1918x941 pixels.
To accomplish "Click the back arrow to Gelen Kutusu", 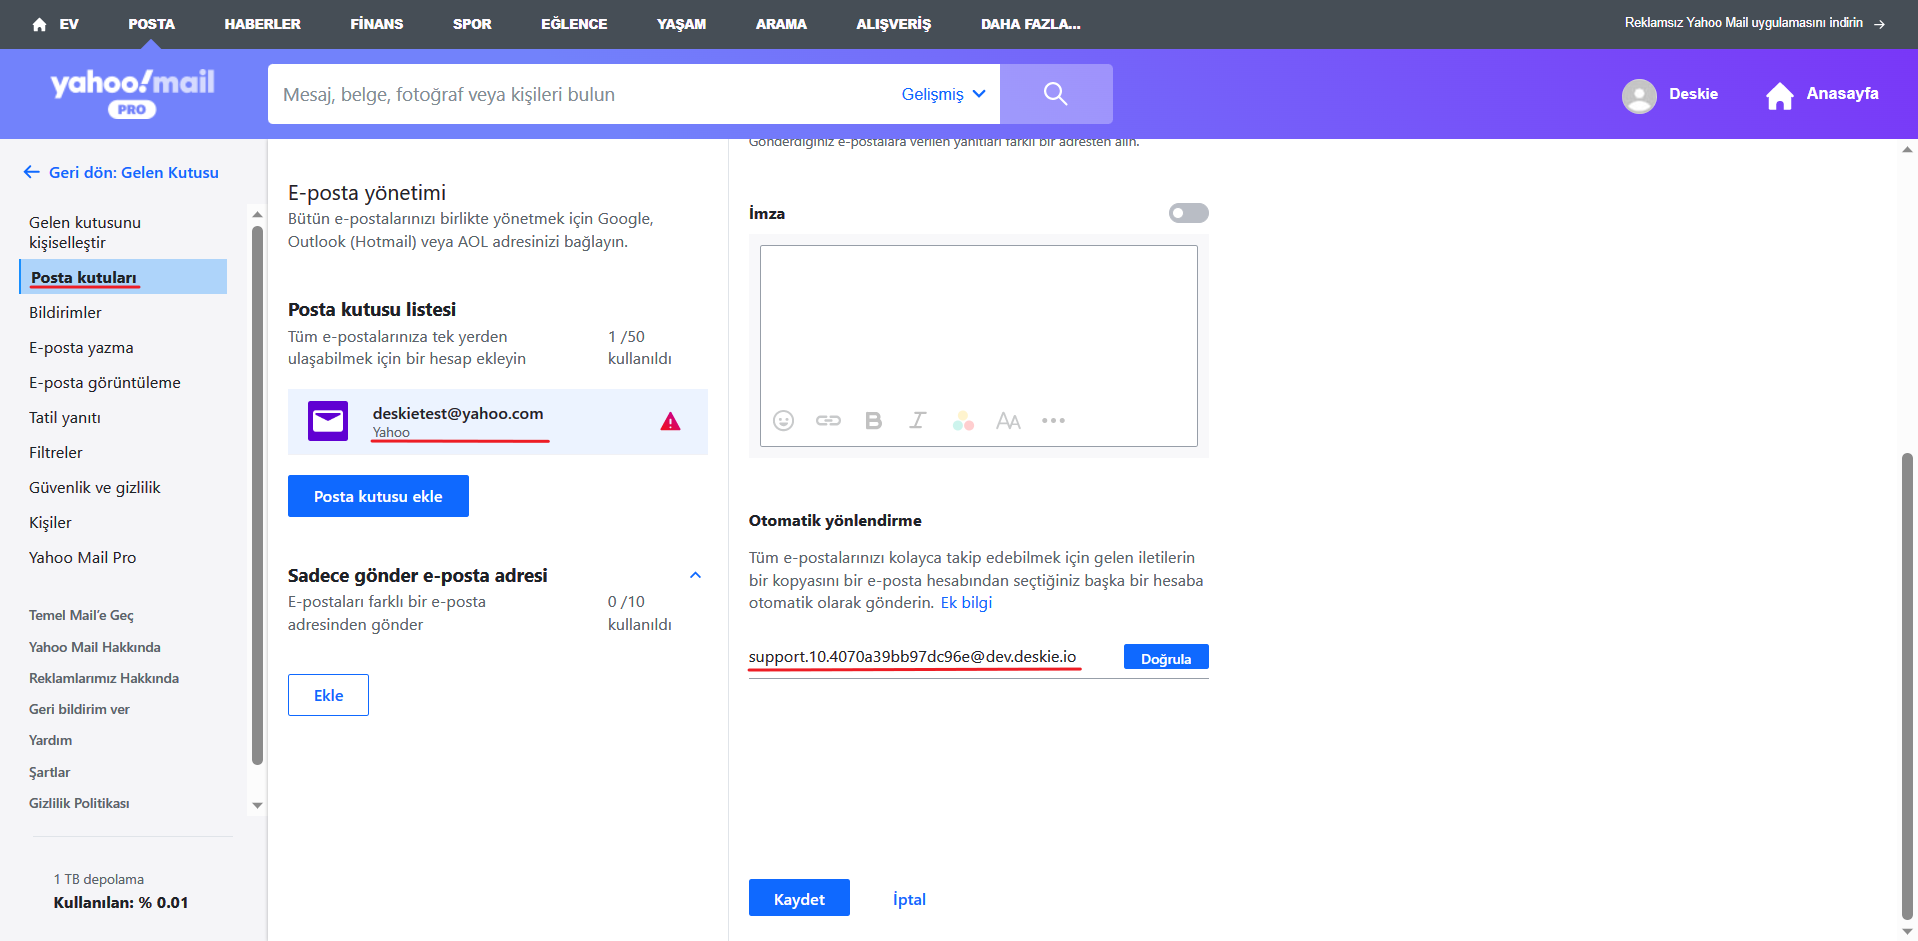I will click(x=32, y=172).
